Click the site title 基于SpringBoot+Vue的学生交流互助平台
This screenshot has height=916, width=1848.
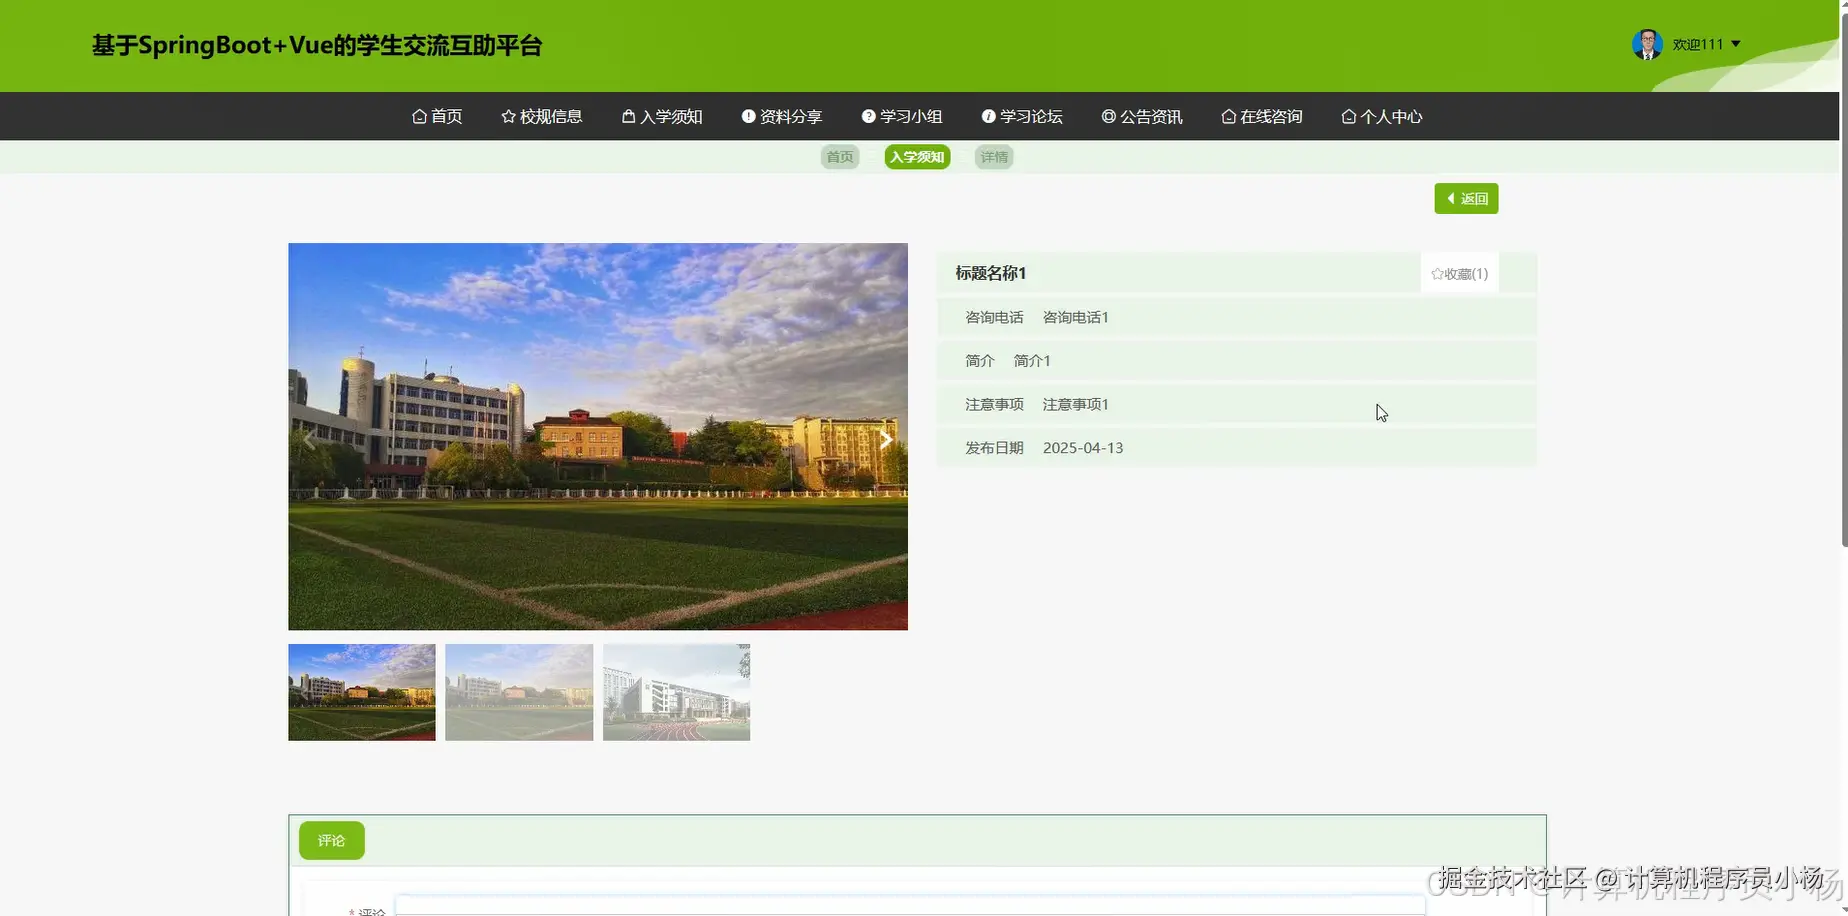[x=317, y=46]
